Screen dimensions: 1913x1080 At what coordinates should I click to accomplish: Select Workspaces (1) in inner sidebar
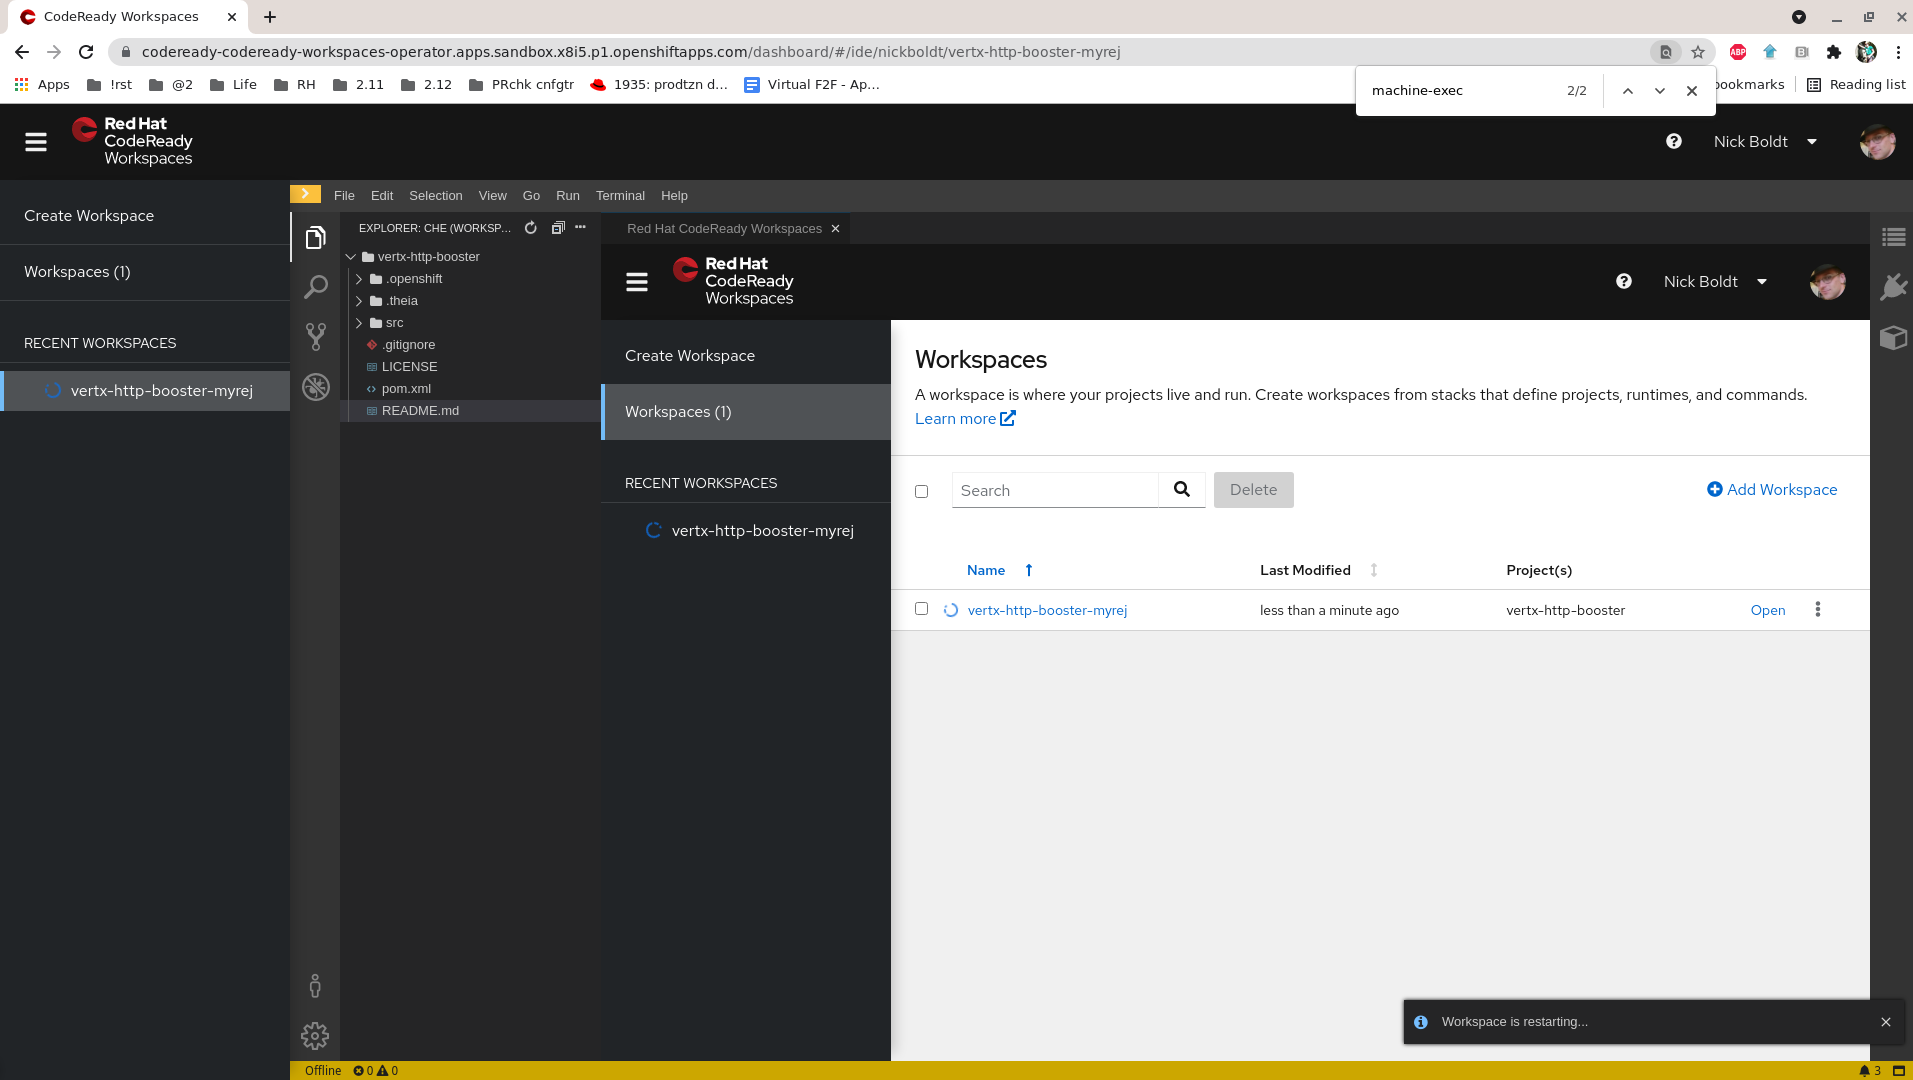[x=746, y=412]
